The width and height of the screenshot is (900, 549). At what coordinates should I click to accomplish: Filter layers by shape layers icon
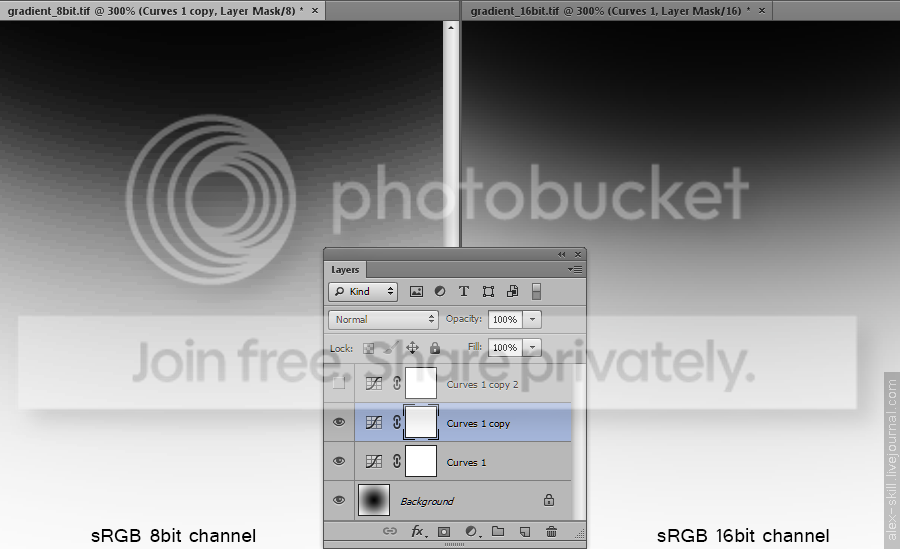pyautogui.click(x=488, y=292)
